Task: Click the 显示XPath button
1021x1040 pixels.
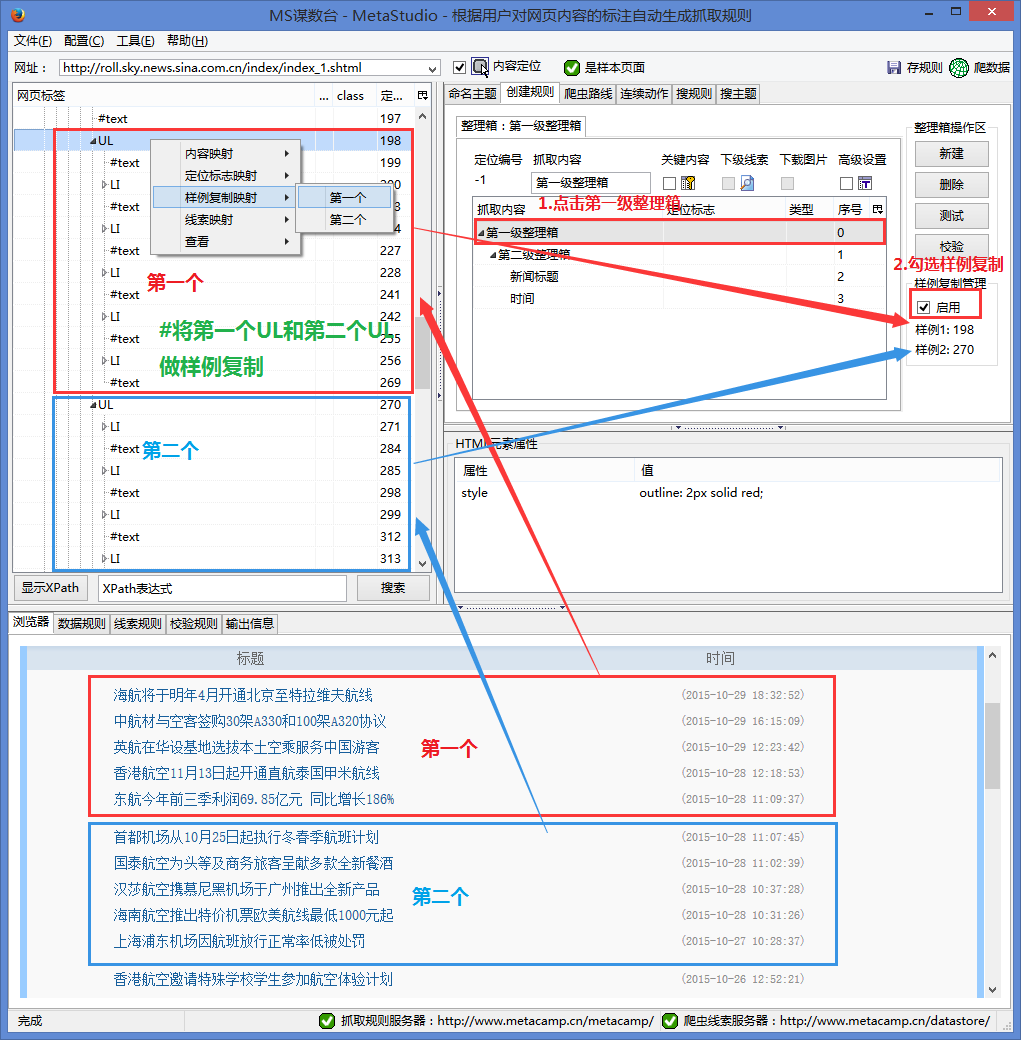Action: (x=50, y=588)
